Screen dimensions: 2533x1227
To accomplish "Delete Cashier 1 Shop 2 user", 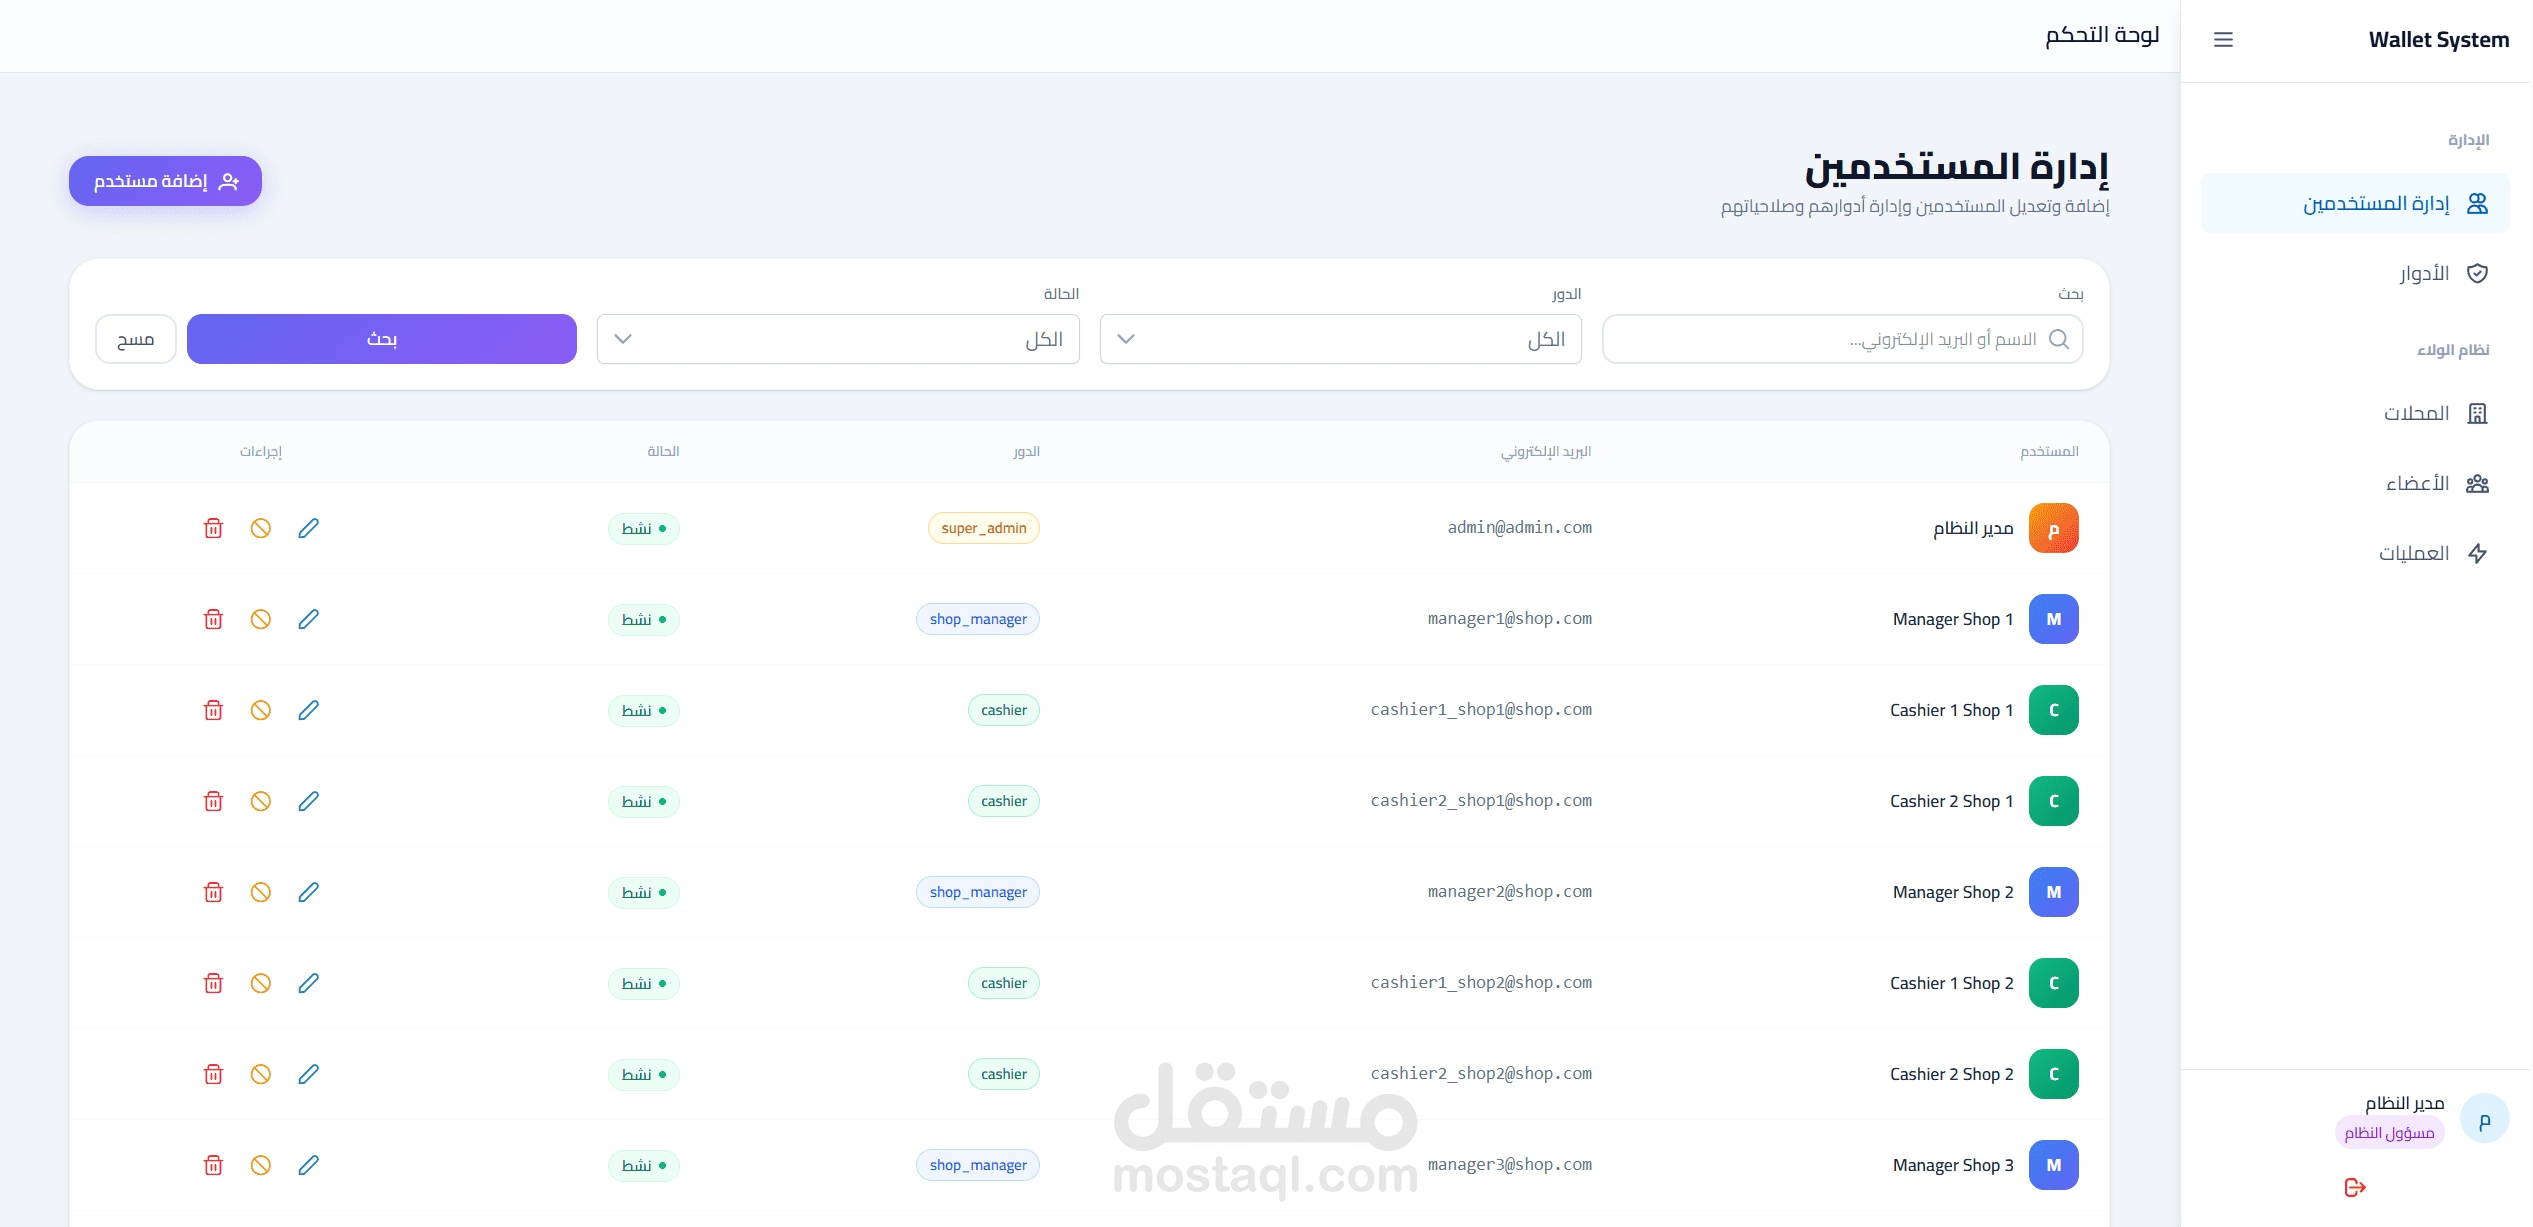I will point(213,983).
